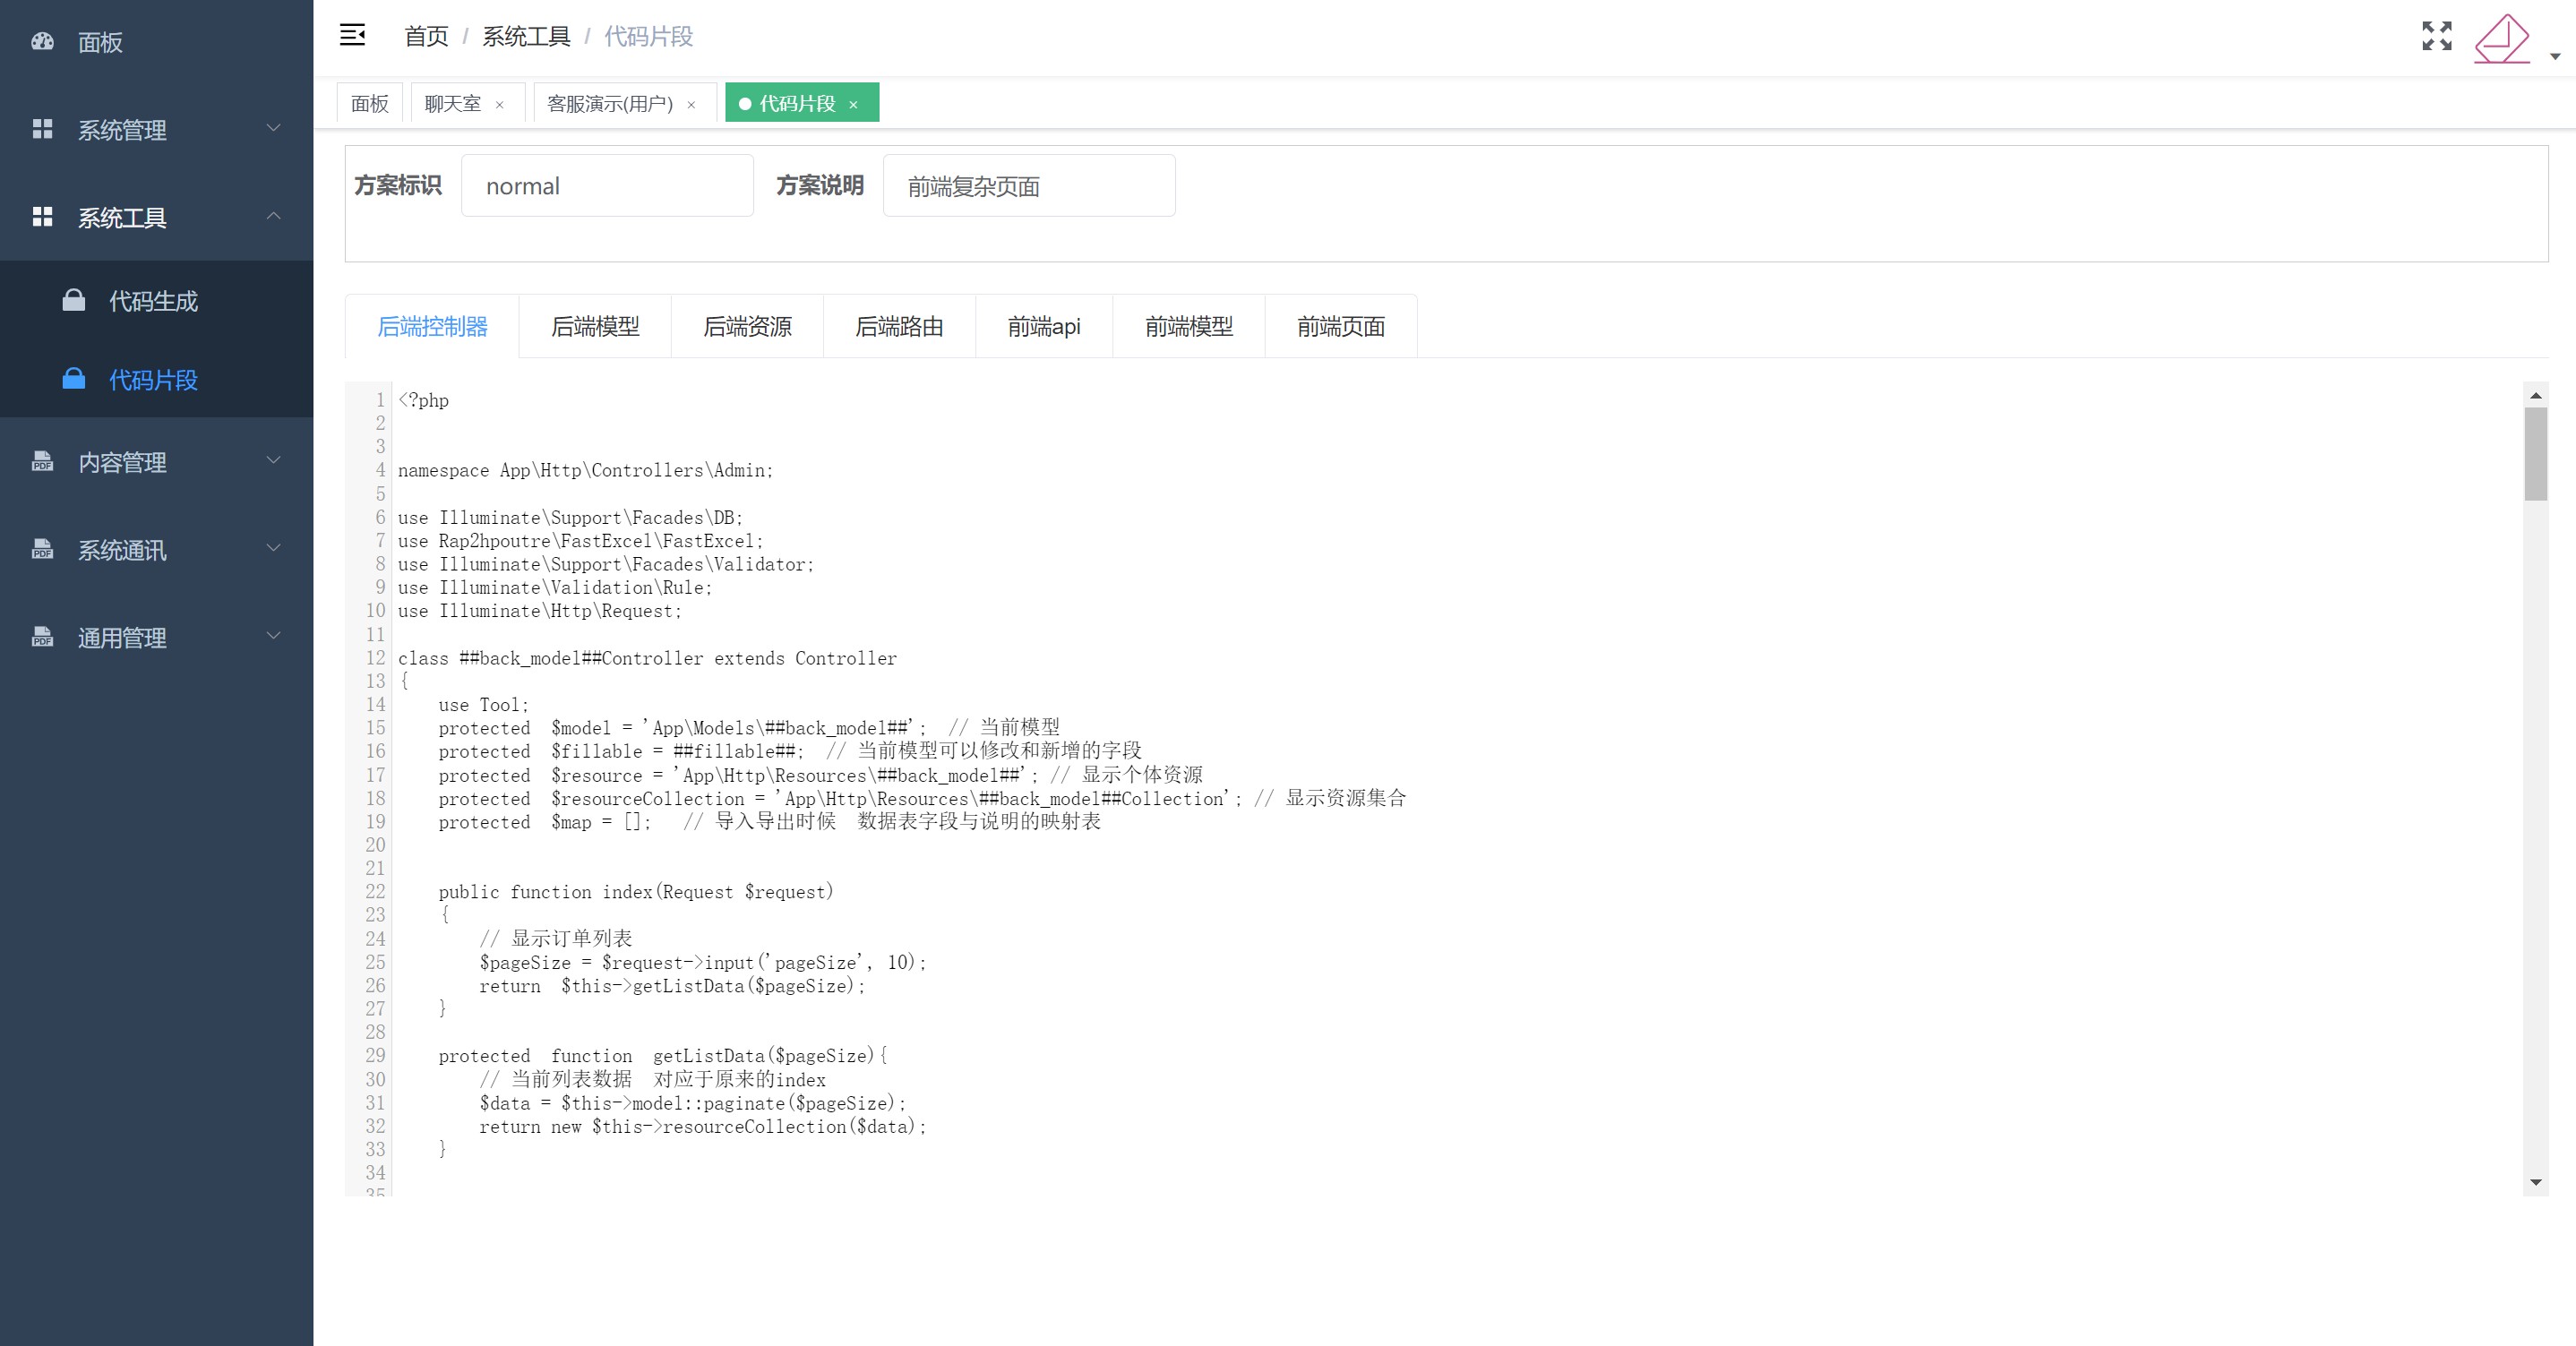Close the 客服演示(用户) tab

pyautogui.click(x=691, y=105)
